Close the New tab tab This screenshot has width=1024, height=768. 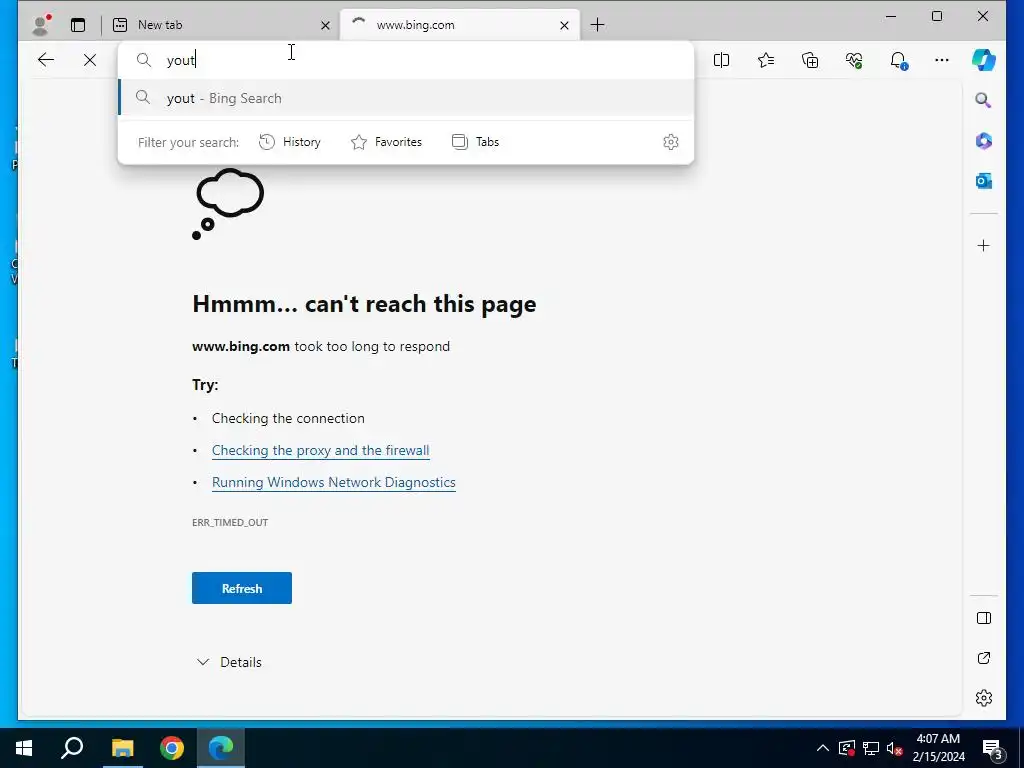(x=325, y=25)
